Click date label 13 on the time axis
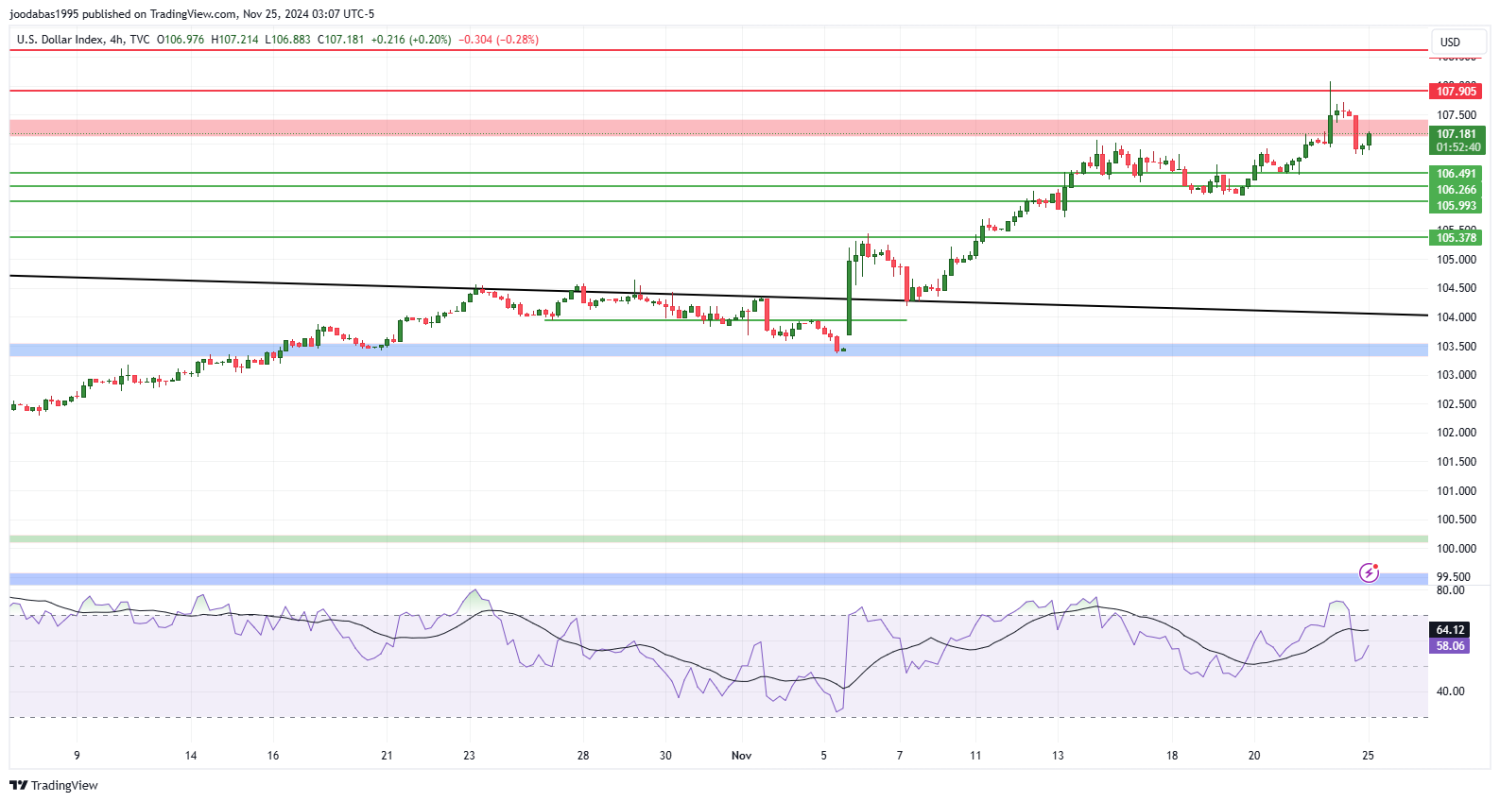This screenshot has height=802, width=1500. point(1059,755)
